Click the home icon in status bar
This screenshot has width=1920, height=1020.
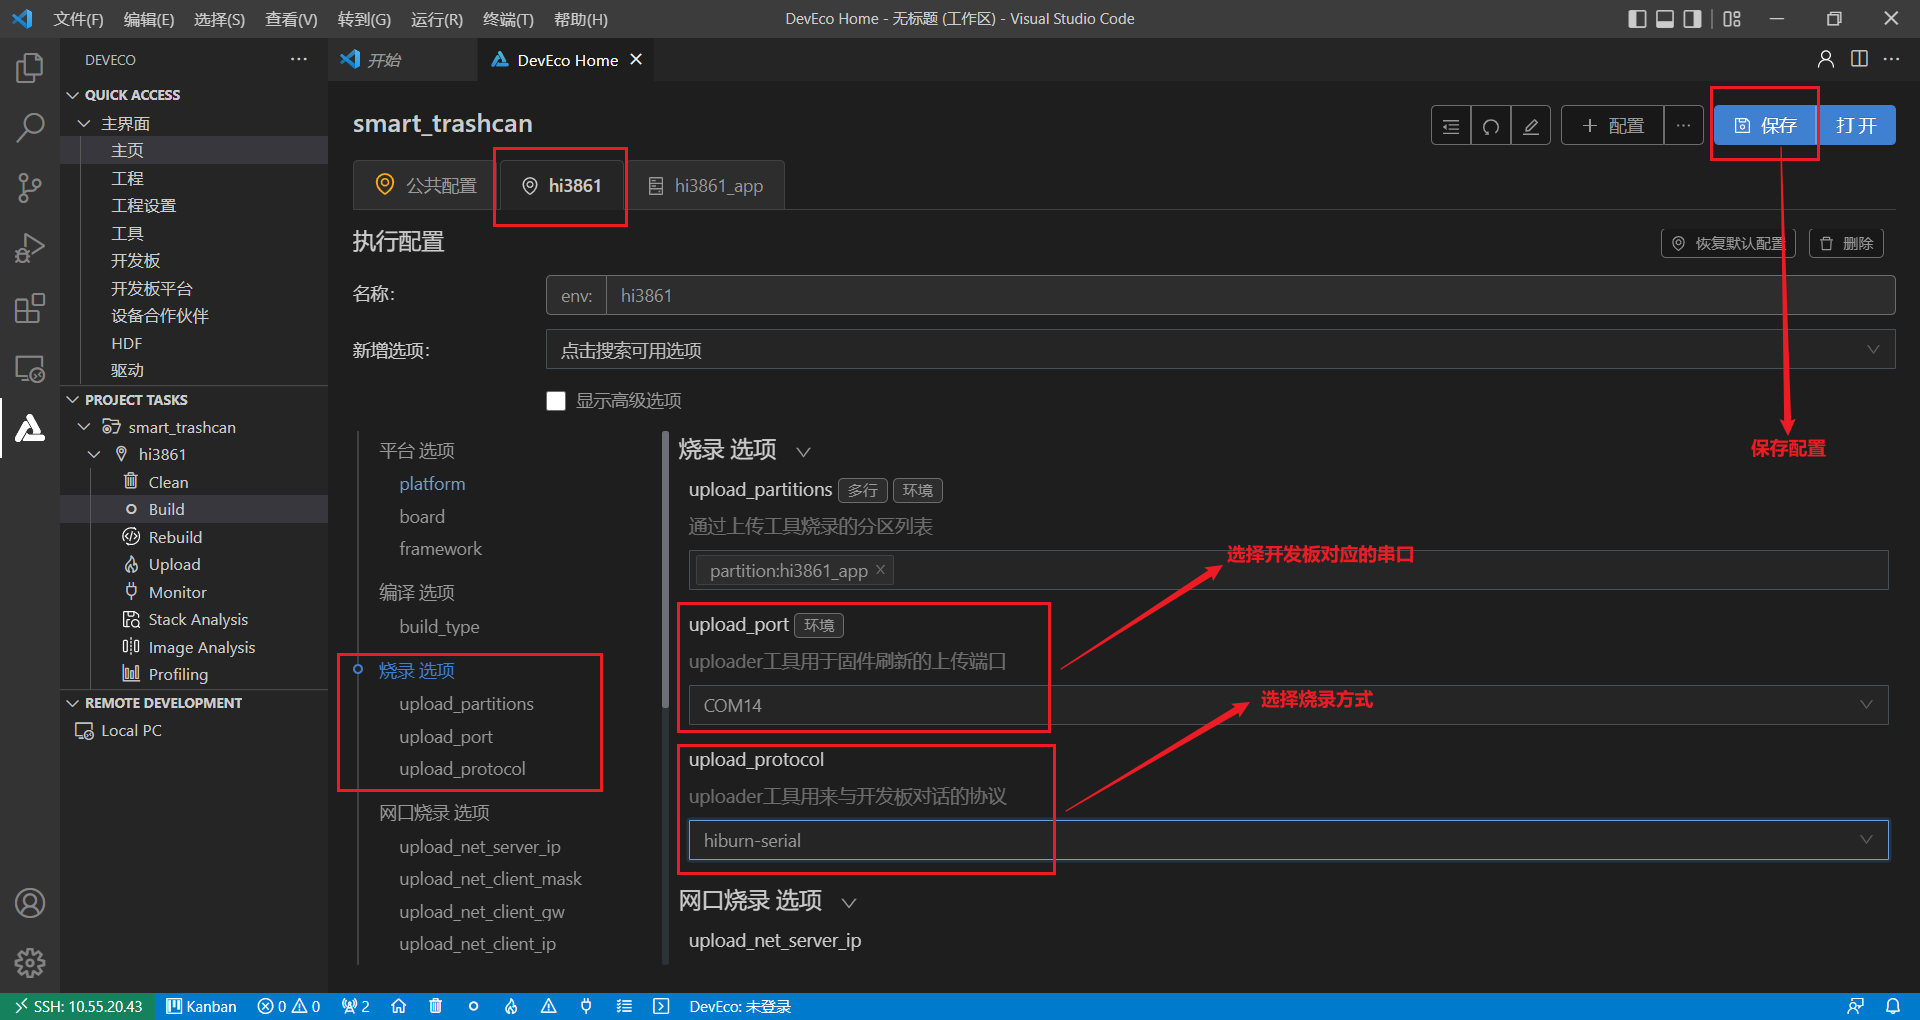click(x=398, y=1006)
